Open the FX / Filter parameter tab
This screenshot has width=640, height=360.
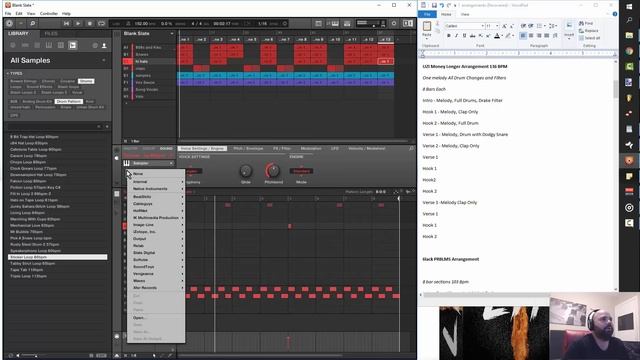282,149
